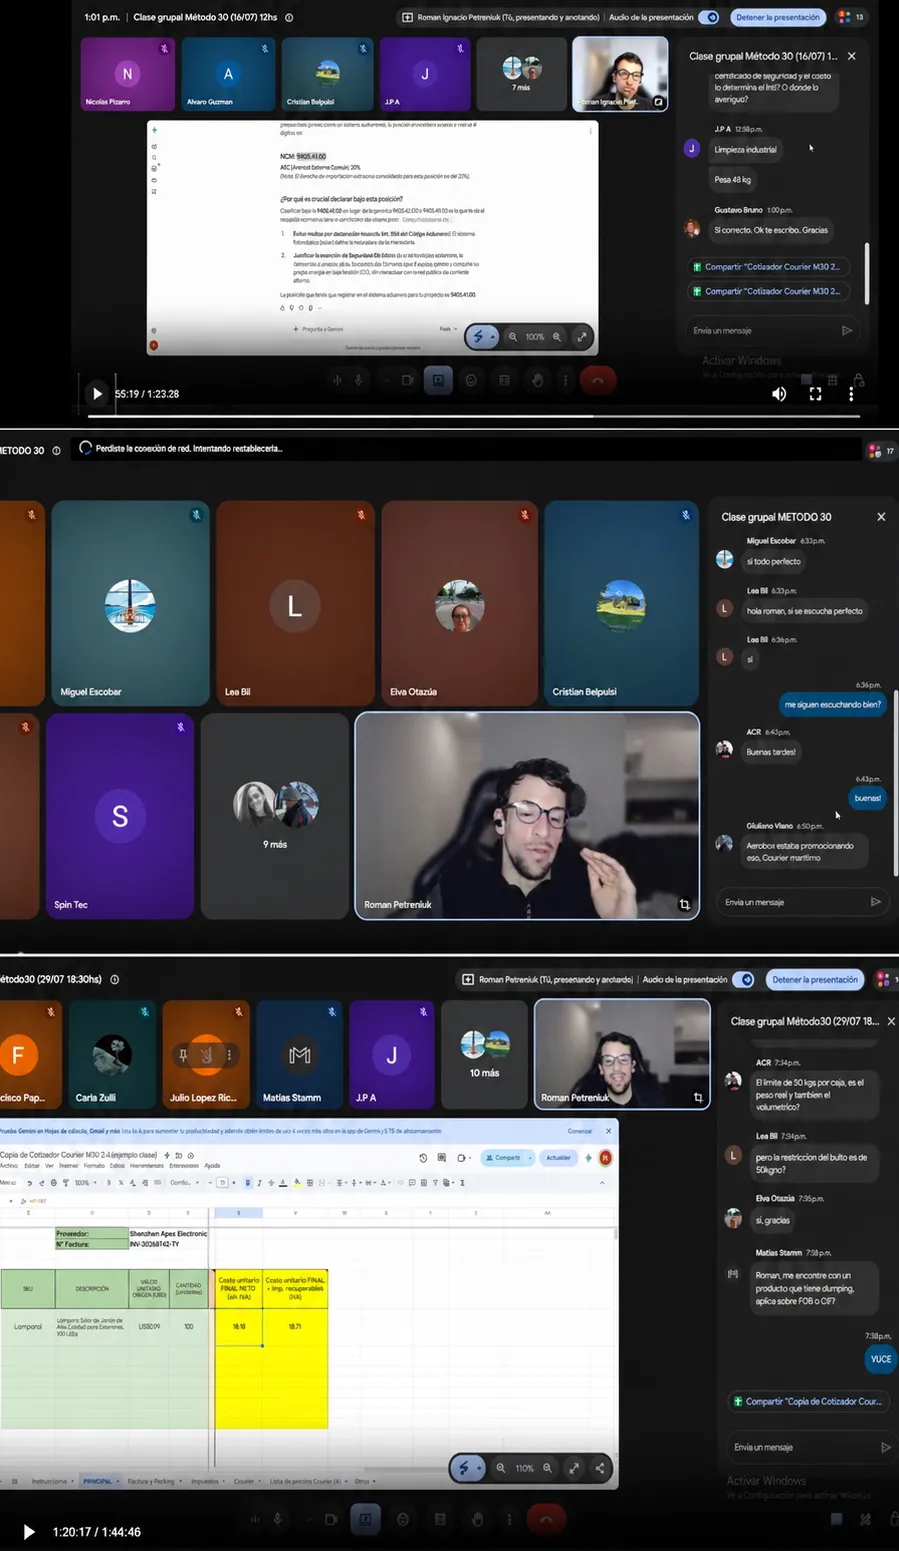The width and height of the screenshot is (899, 1551).
Task: Close the 29/07 class chat panel
Action: tap(891, 1021)
